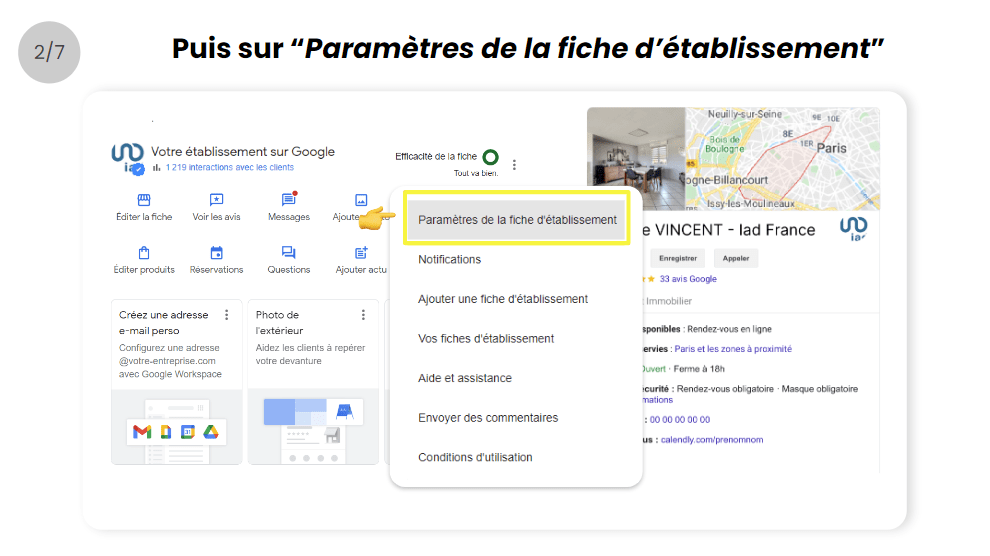Click the Appeler button
Screen dimensions: 990x556
tap(736, 258)
